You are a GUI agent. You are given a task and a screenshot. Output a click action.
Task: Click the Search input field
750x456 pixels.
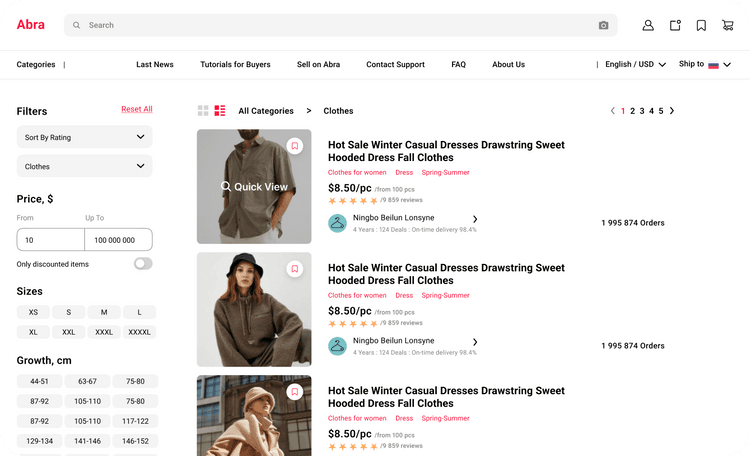click(x=341, y=25)
